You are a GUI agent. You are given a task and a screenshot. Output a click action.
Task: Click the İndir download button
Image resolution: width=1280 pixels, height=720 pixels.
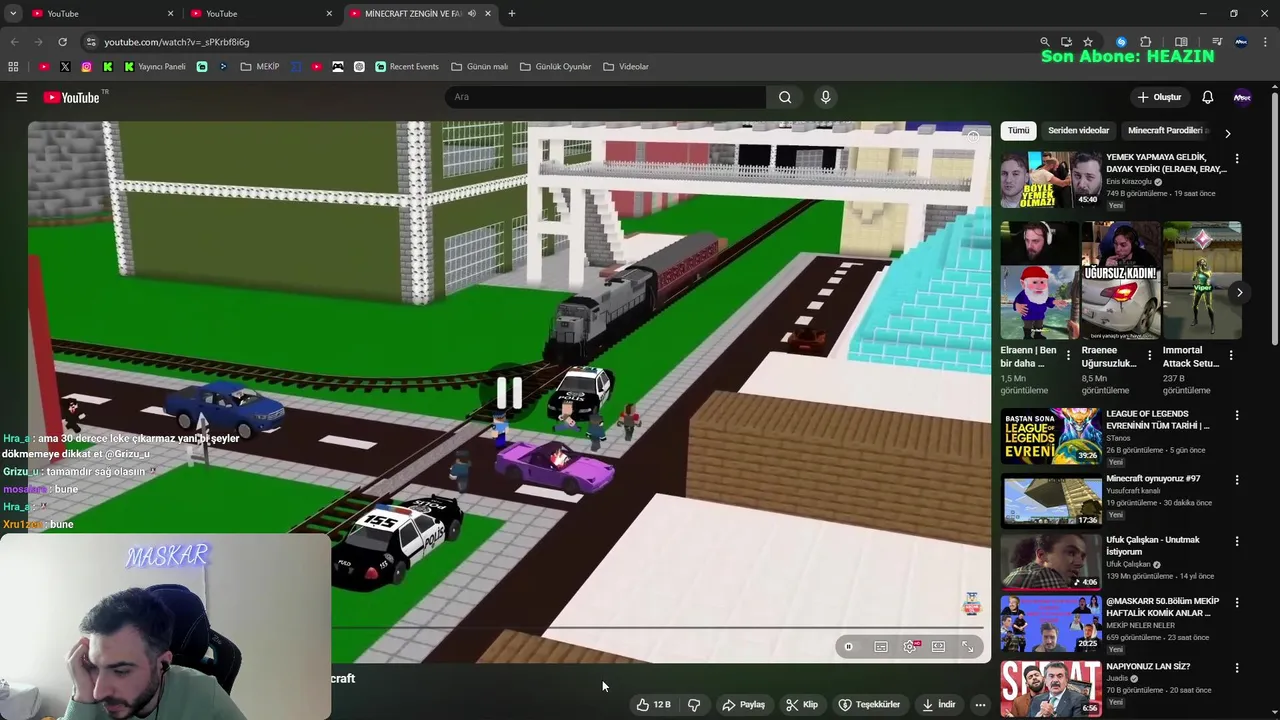tap(939, 705)
